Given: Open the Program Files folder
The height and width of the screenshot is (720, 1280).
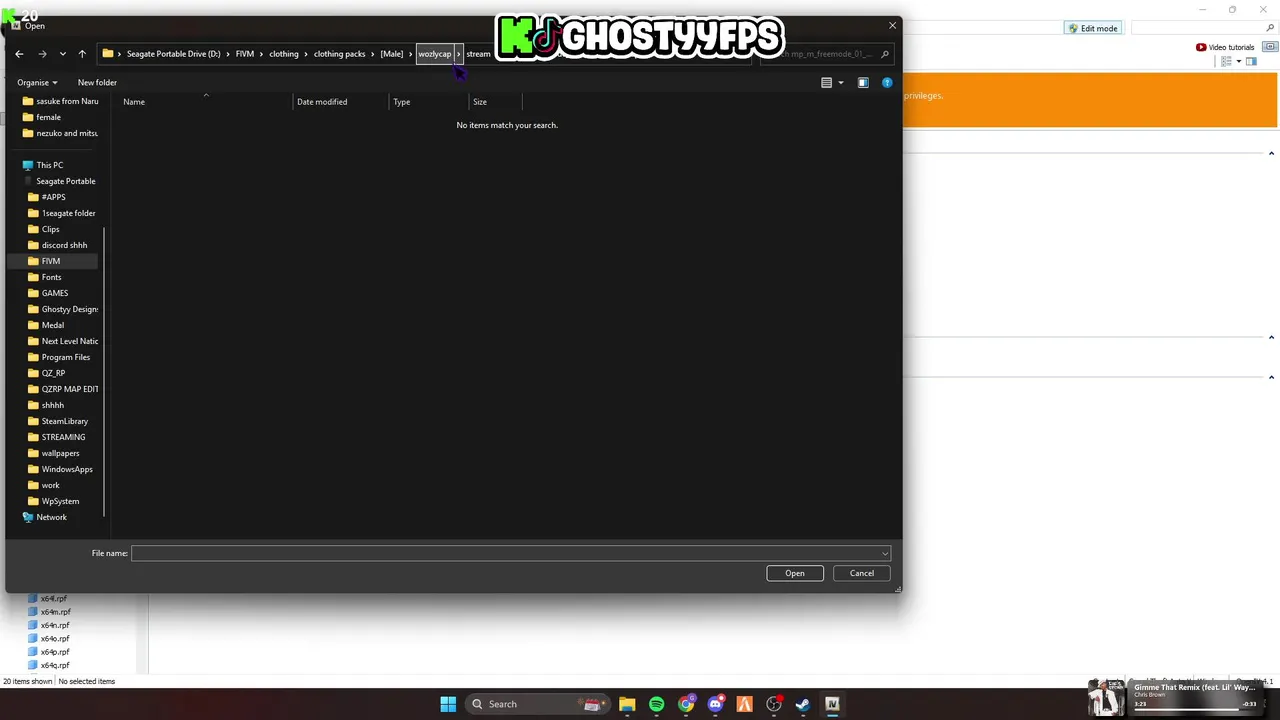Looking at the screenshot, I should click(59, 357).
